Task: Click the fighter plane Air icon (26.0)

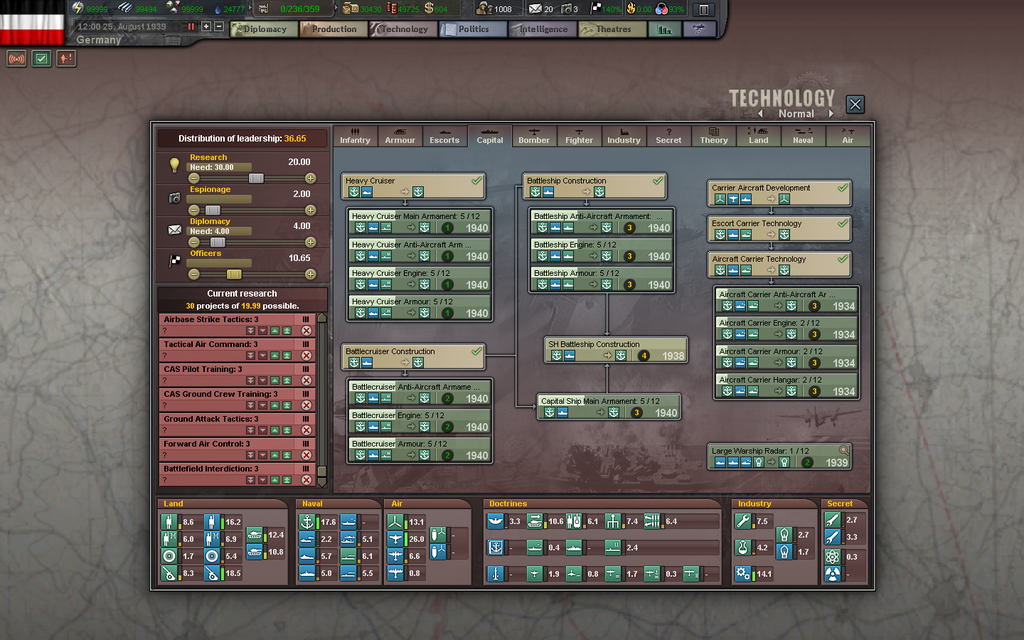Action: coord(396,539)
